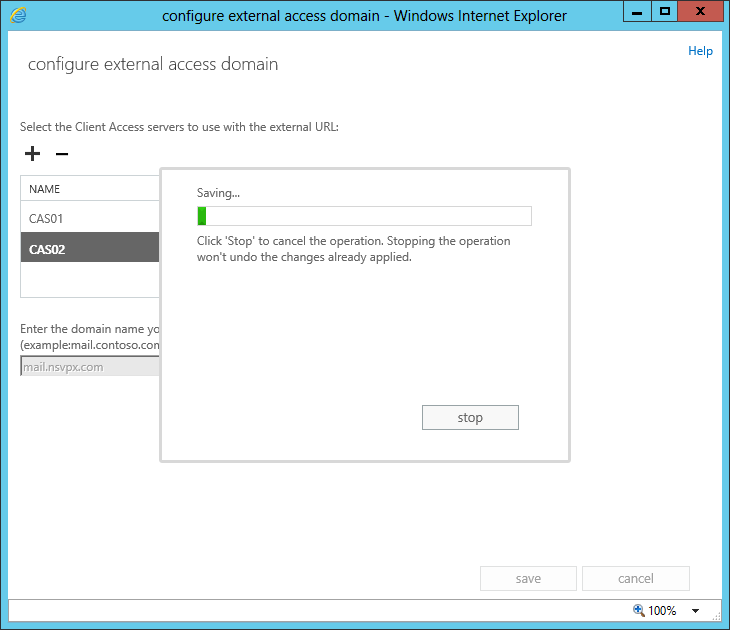Viewport: 730px width, 630px height.
Task: Expand the zoom level dropdown arrow
Action: (695, 611)
